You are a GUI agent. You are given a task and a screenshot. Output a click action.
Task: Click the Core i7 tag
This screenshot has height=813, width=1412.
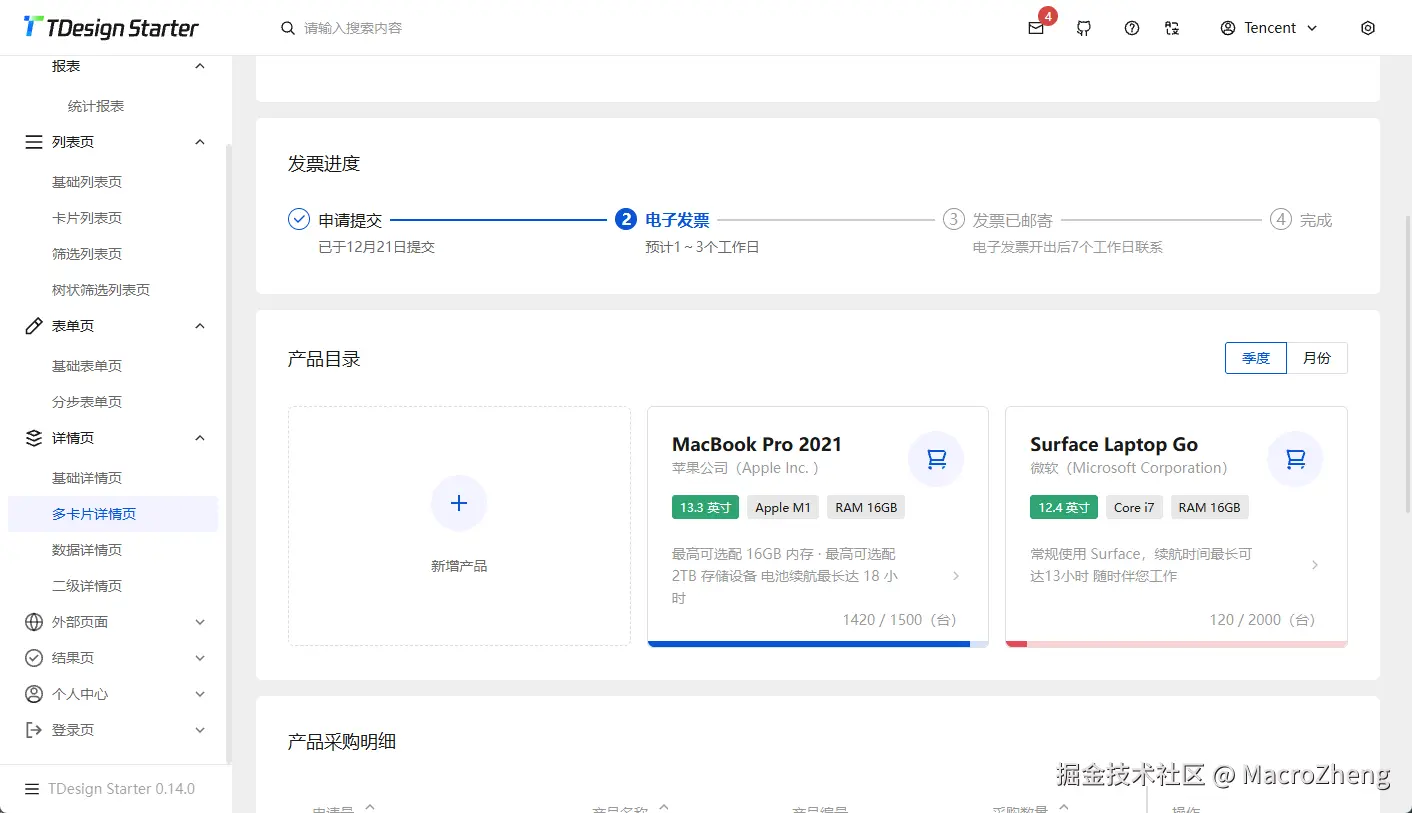coord(1134,507)
